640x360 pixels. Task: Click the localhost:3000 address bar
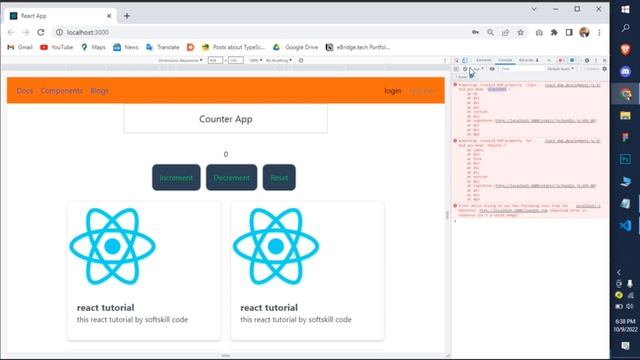(261, 32)
